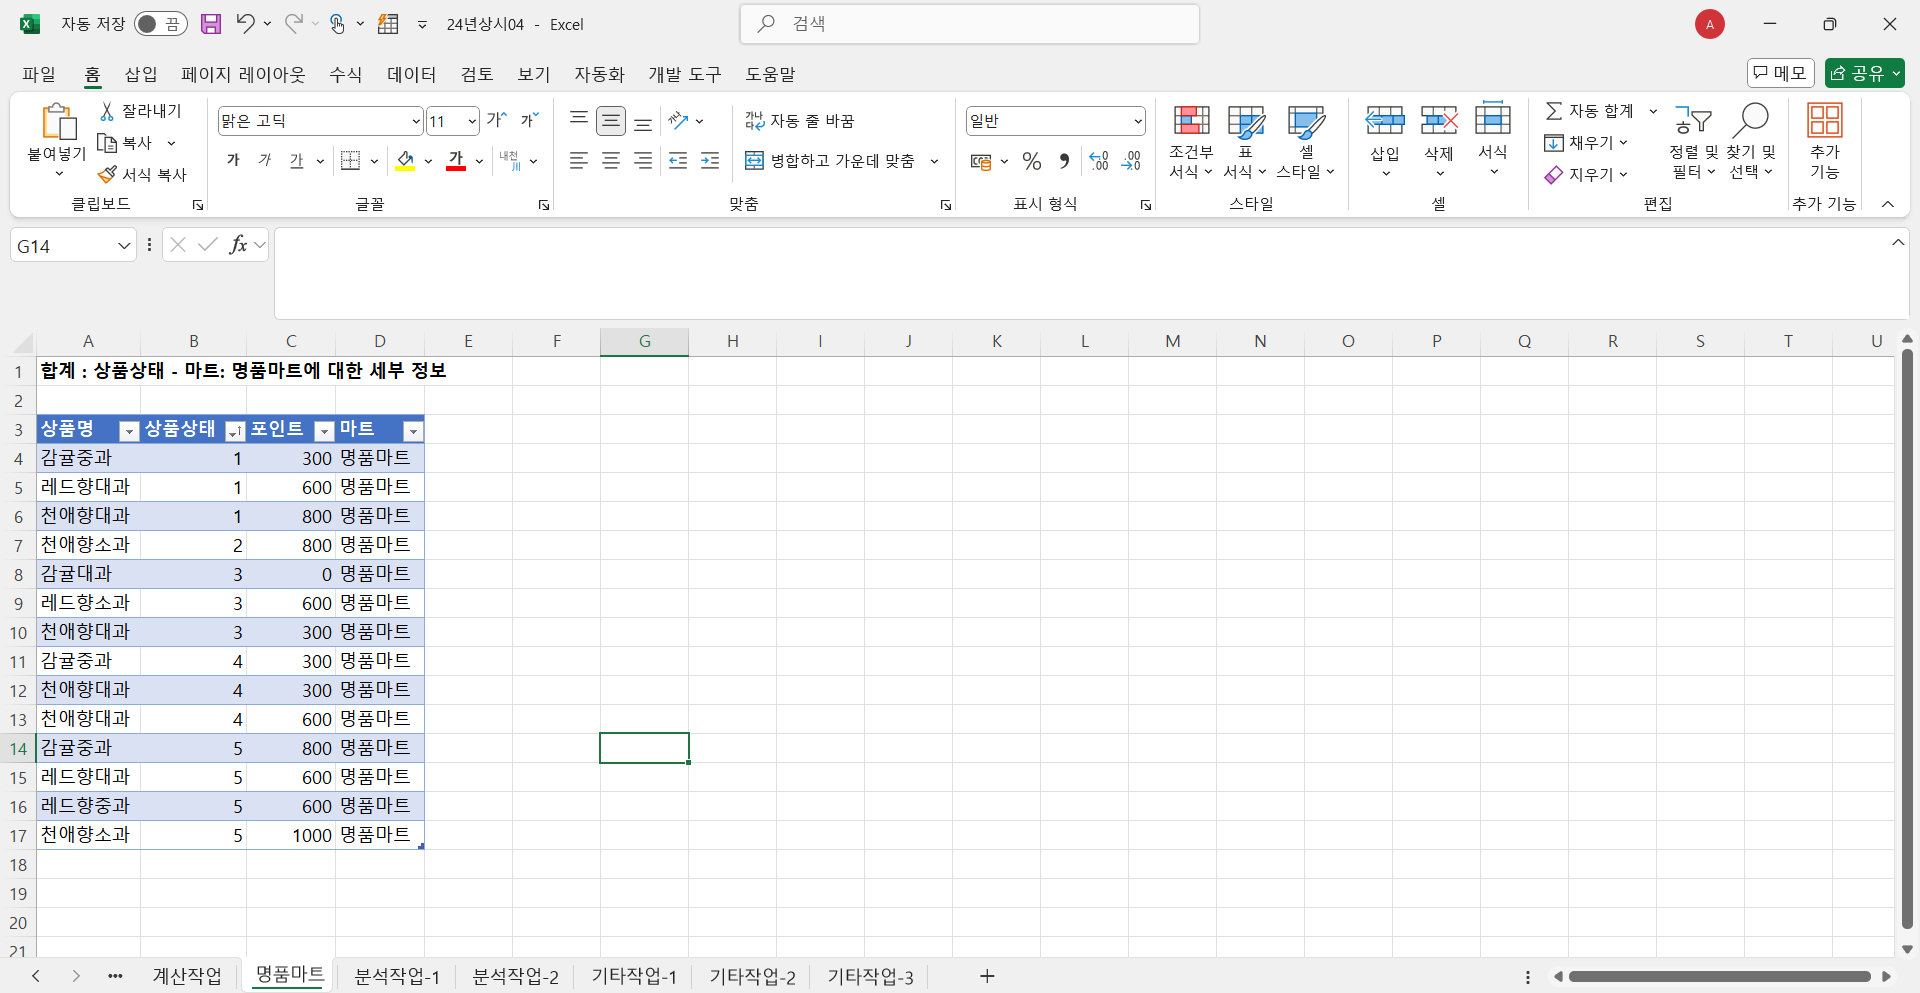Click the percent style icon
The image size is (1920, 993).
1032,161
